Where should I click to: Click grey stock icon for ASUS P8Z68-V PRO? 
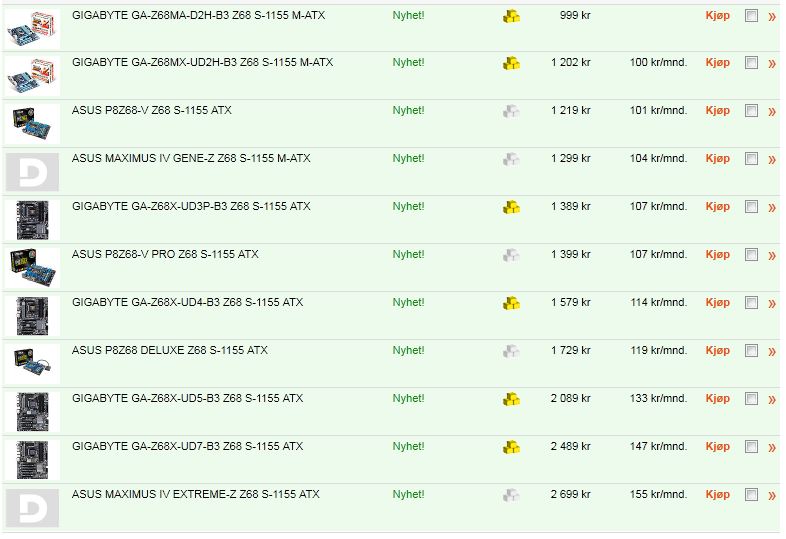(x=511, y=255)
